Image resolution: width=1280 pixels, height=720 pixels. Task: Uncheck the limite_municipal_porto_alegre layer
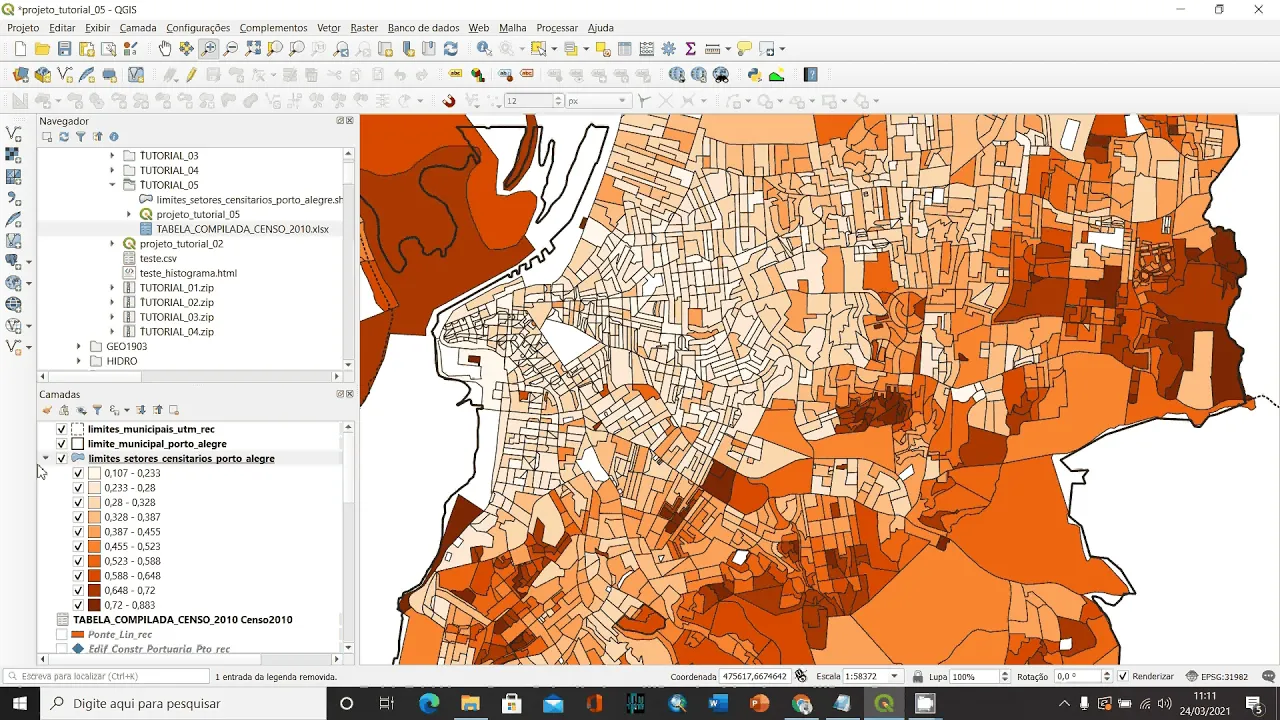tap(61, 444)
